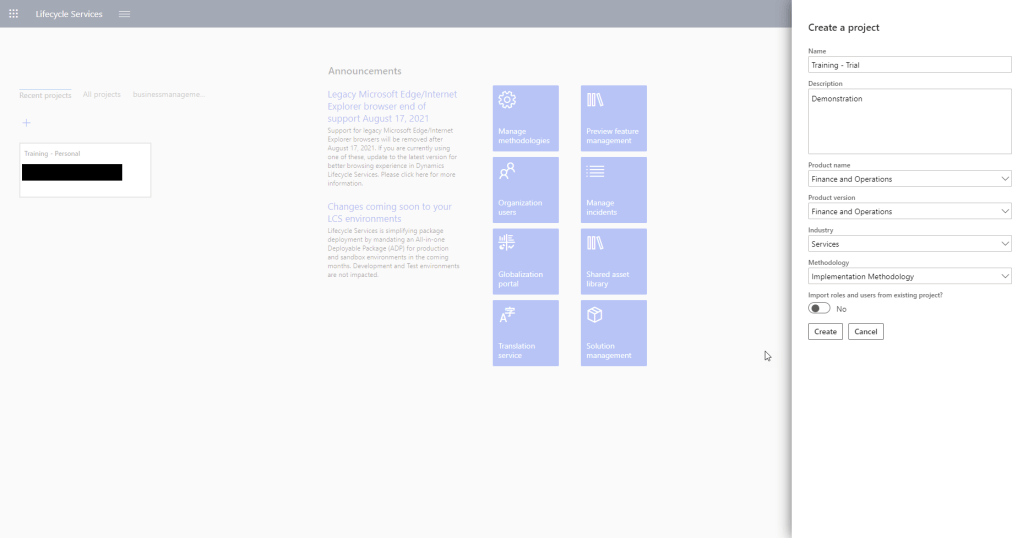This screenshot has width=1023, height=538.
Task: Open the Manage methodologies tile
Action: pos(525,118)
